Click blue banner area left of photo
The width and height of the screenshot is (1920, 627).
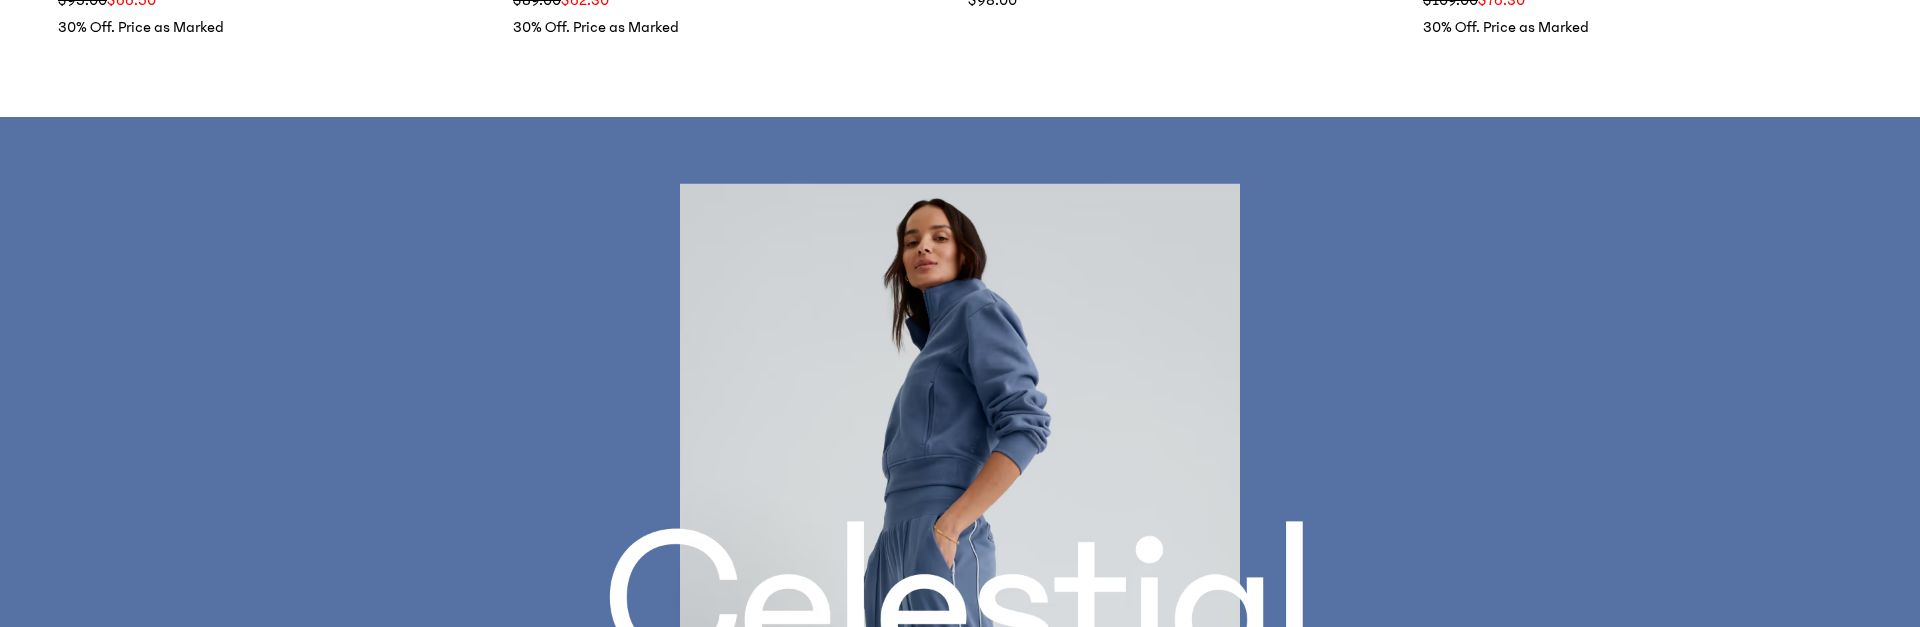click(x=340, y=372)
